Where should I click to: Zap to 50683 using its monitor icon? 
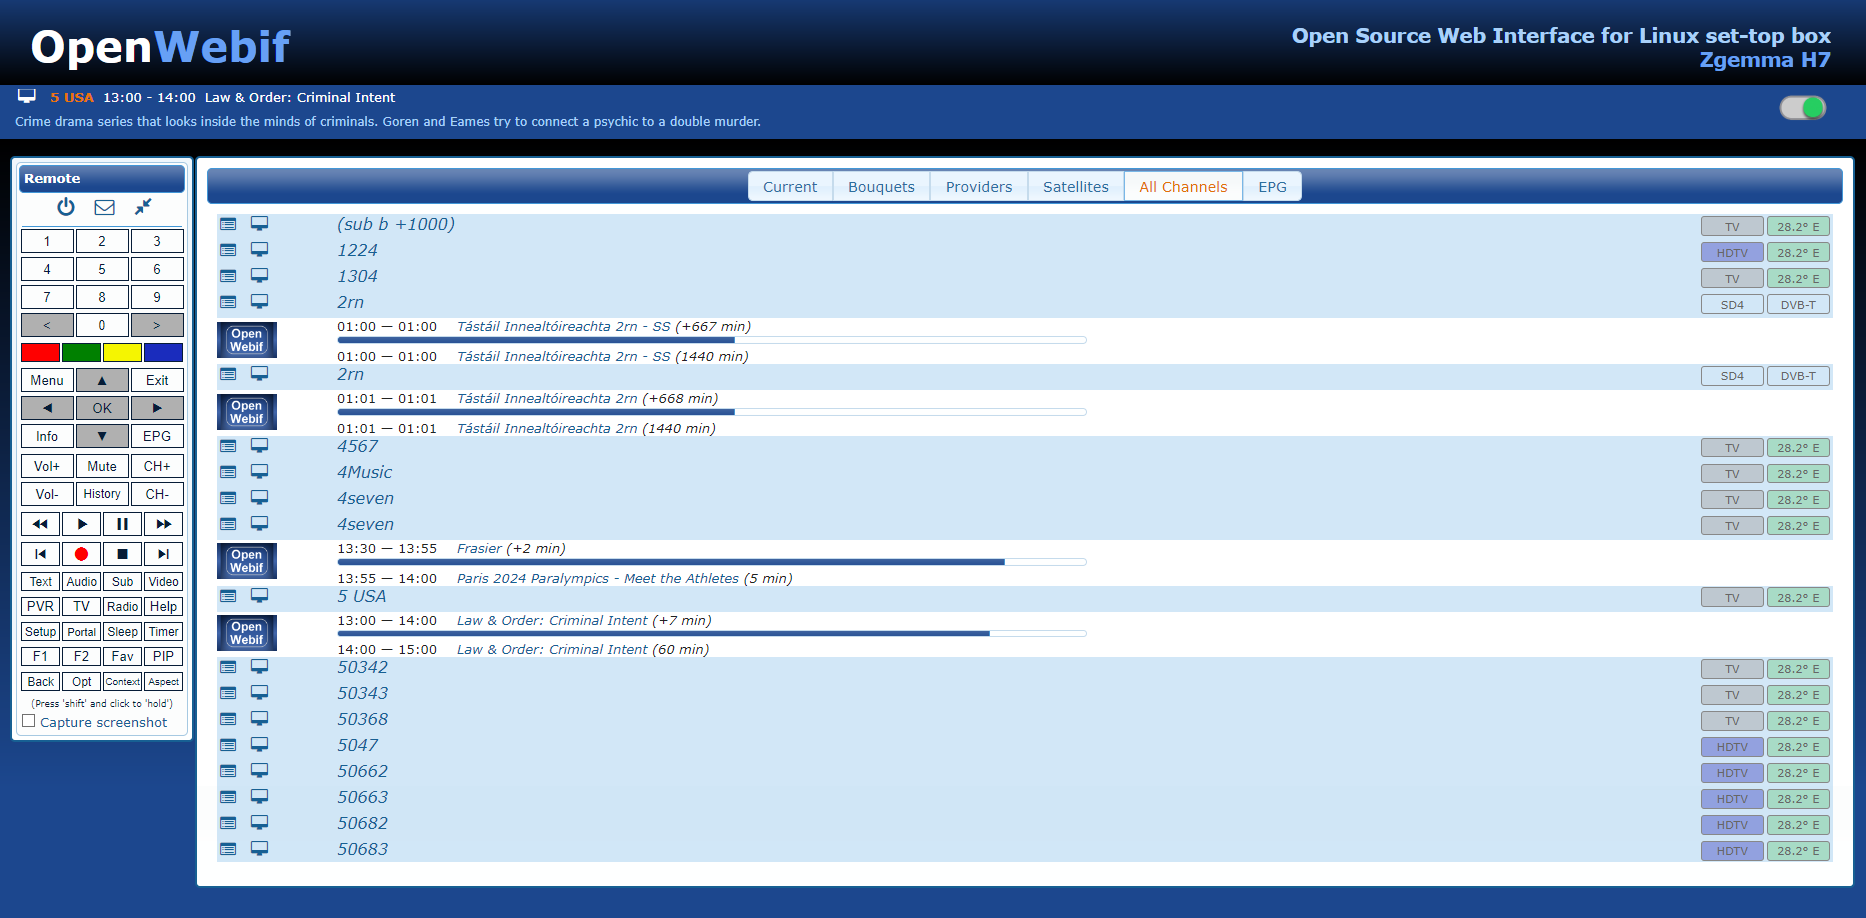pos(259,849)
